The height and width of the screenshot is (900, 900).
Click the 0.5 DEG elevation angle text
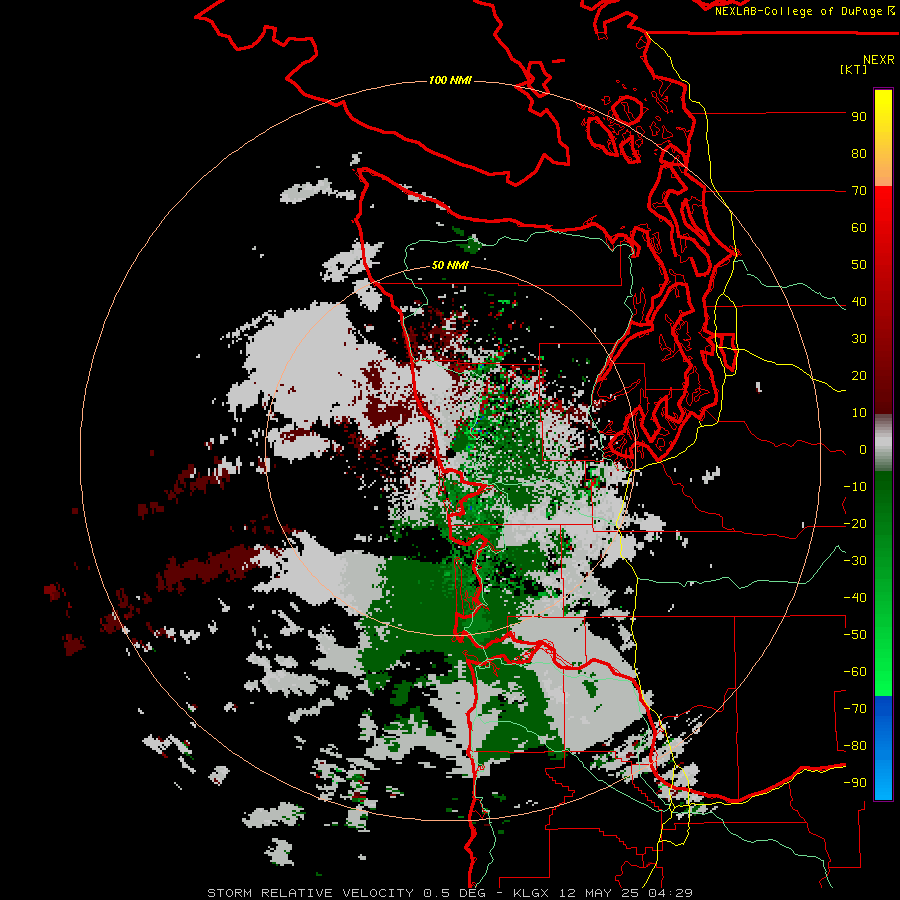point(454,893)
